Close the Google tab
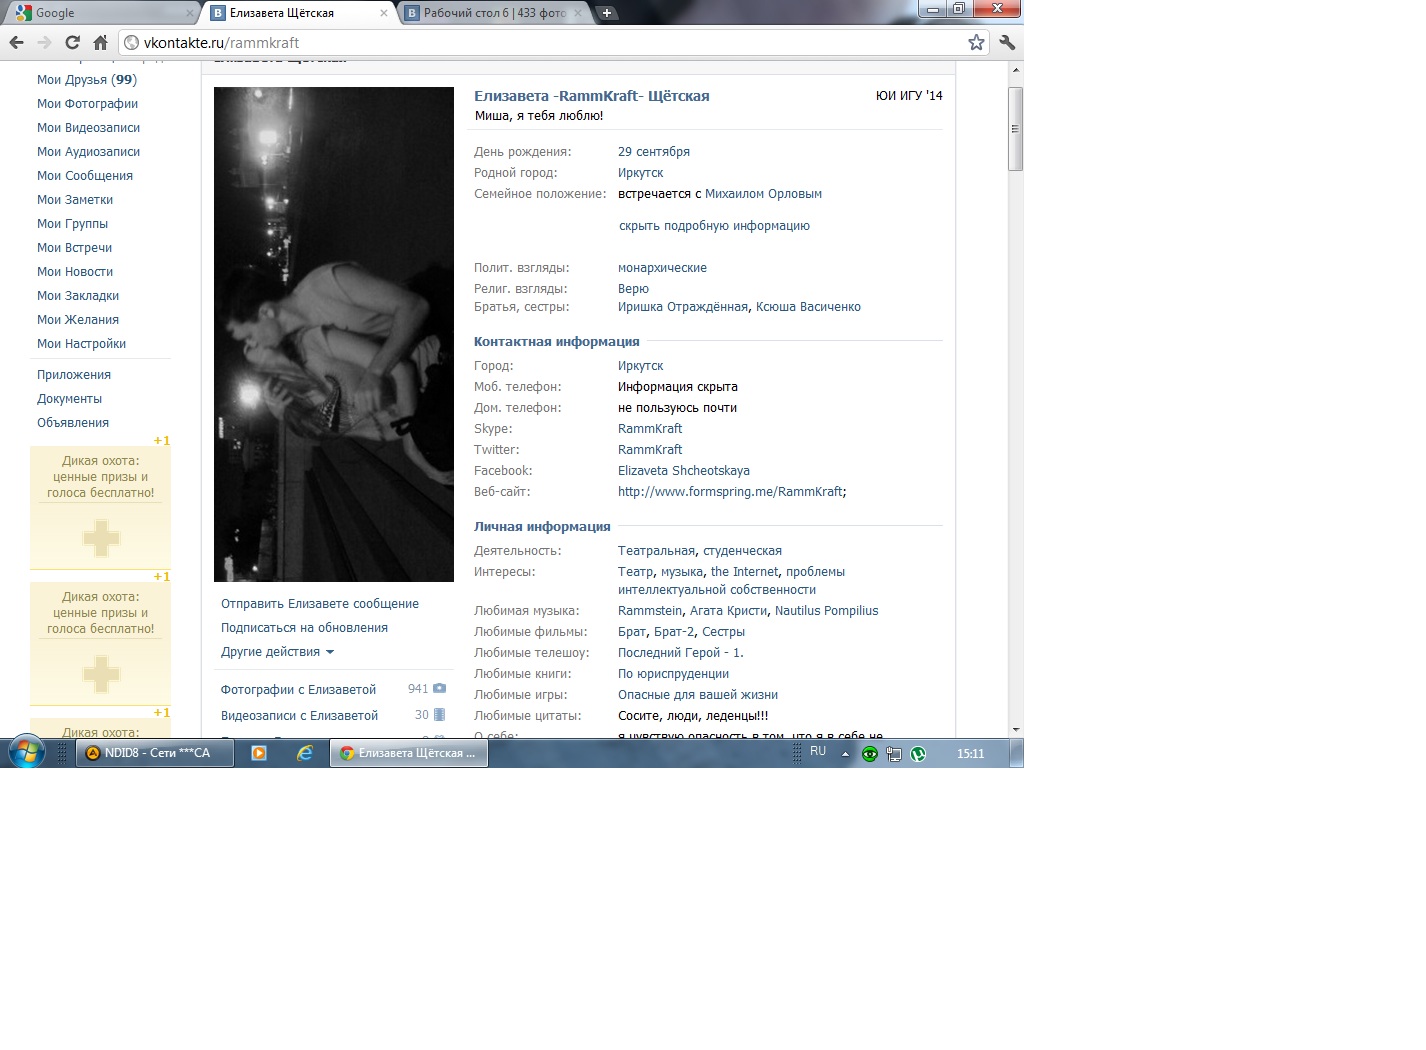This screenshot has height=1050, width=1426. point(190,13)
